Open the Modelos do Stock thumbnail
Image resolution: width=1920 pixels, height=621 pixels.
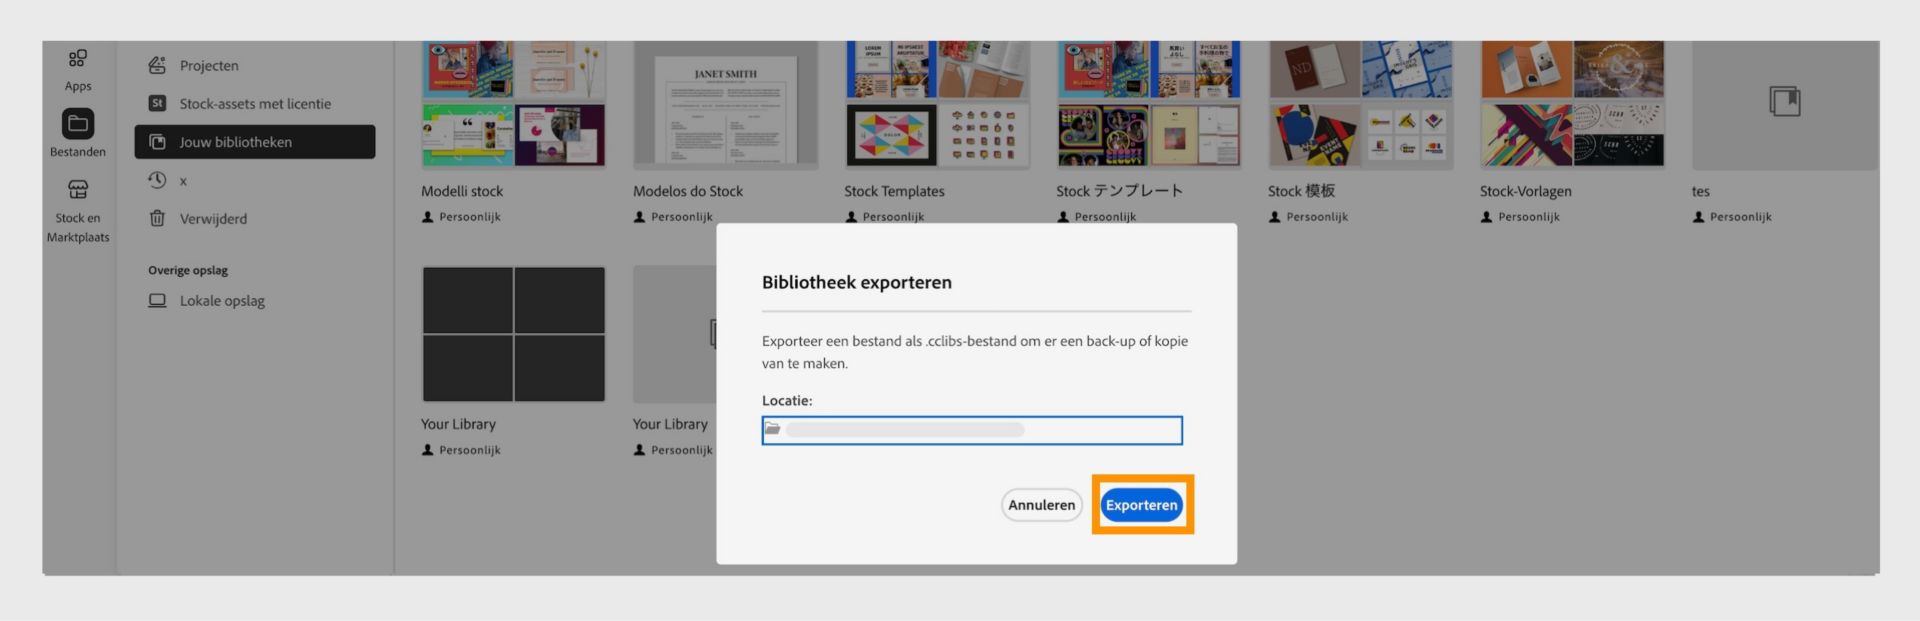(726, 104)
